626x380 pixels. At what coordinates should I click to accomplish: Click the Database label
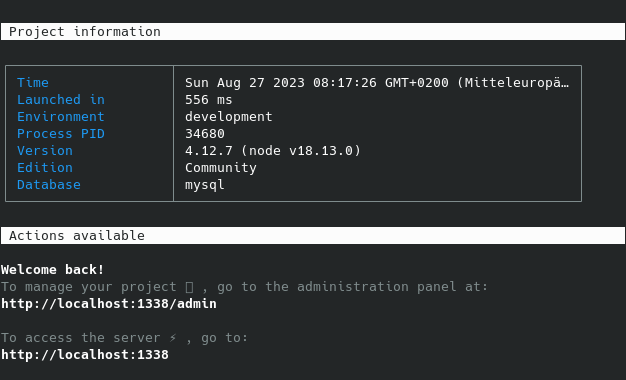click(49, 185)
